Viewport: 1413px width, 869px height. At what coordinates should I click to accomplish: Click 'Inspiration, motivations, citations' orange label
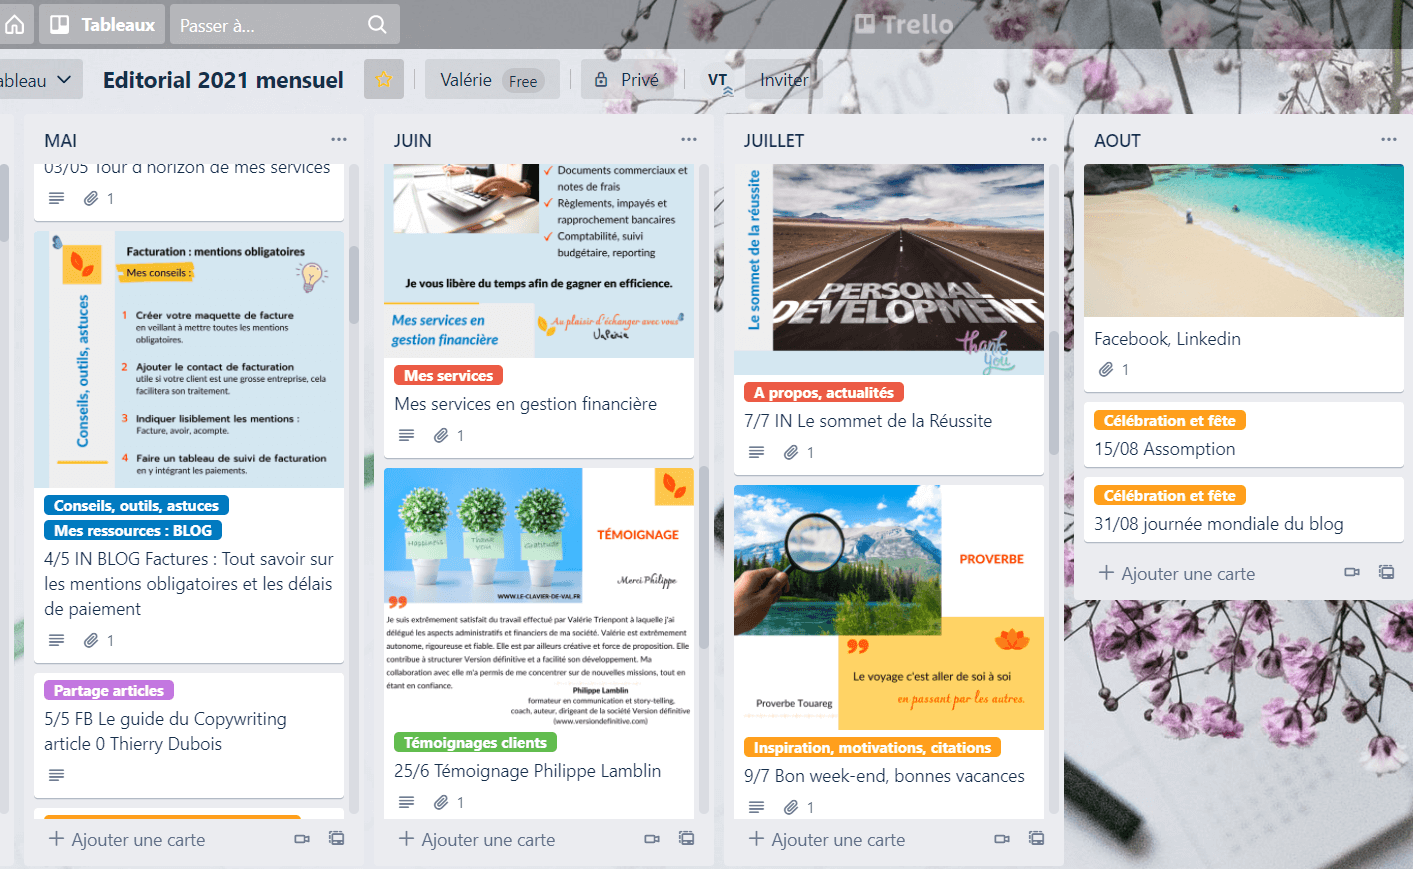tap(872, 748)
